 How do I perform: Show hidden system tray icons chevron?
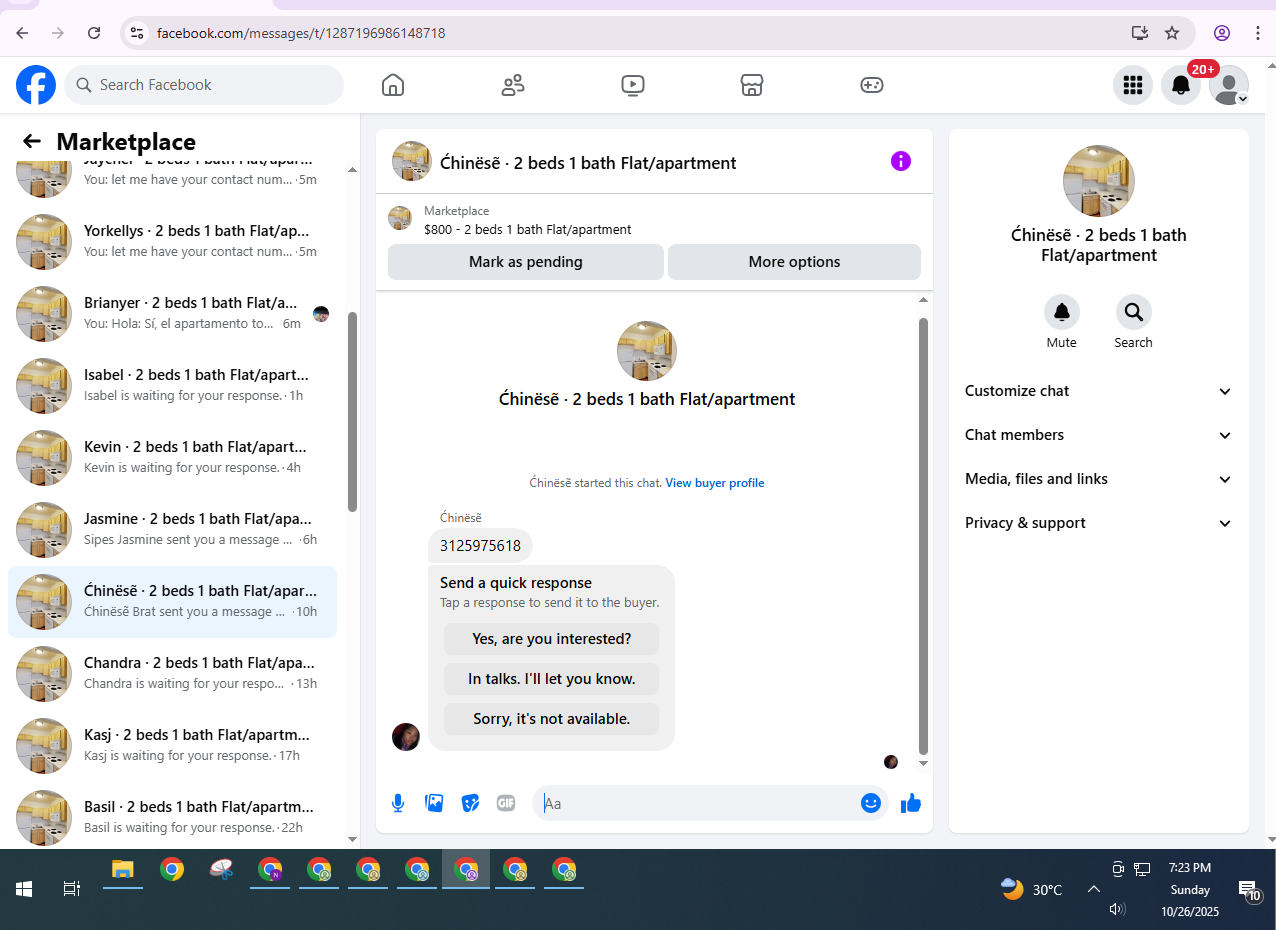[1094, 889]
